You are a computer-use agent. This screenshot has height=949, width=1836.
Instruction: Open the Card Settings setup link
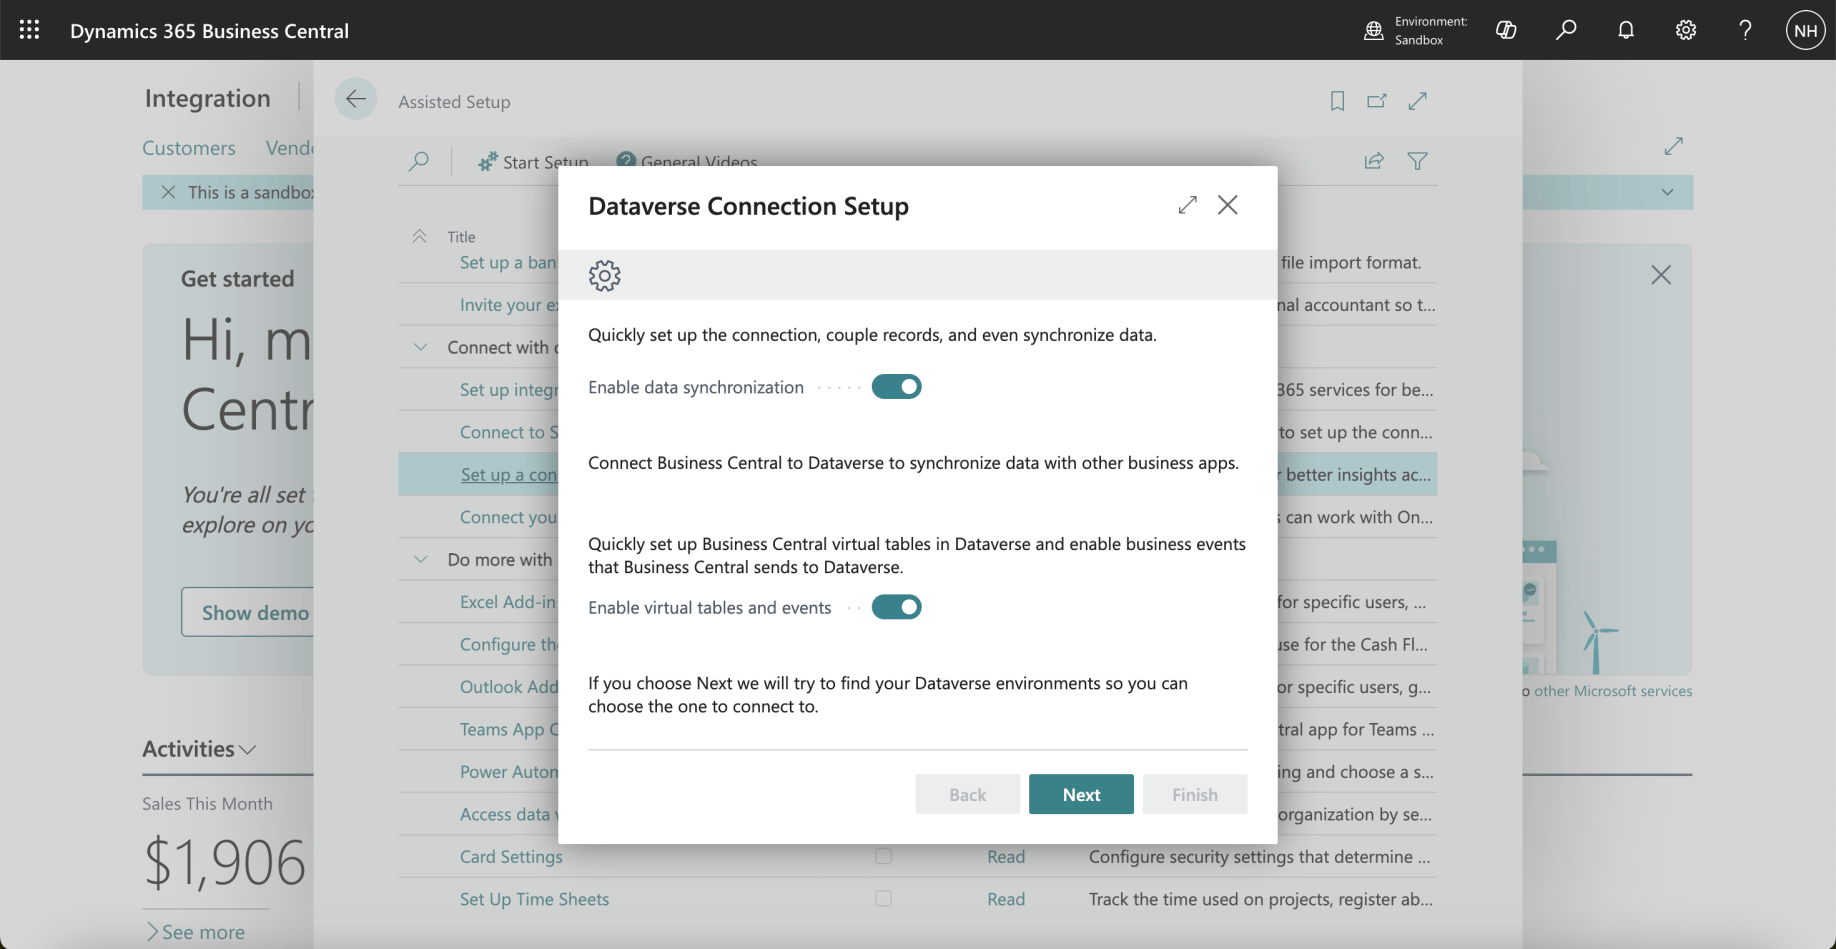(511, 857)
